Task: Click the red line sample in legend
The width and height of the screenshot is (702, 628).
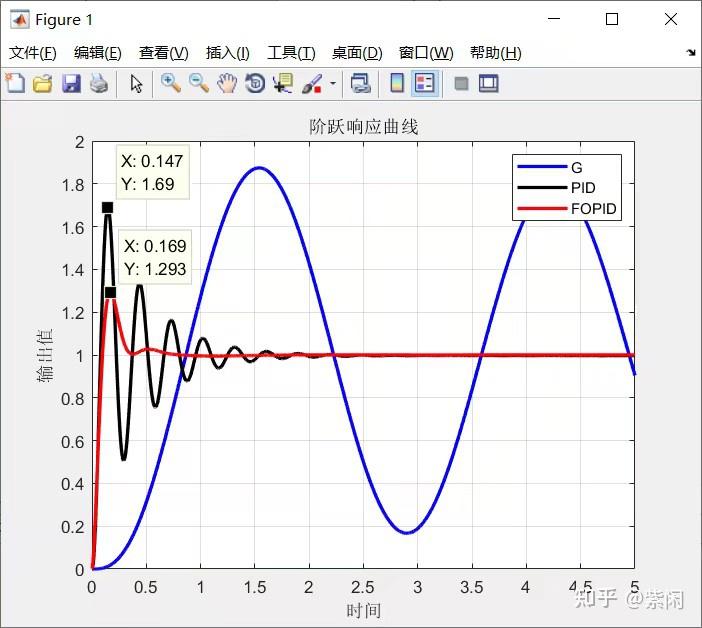Action: tap(542, 208)
